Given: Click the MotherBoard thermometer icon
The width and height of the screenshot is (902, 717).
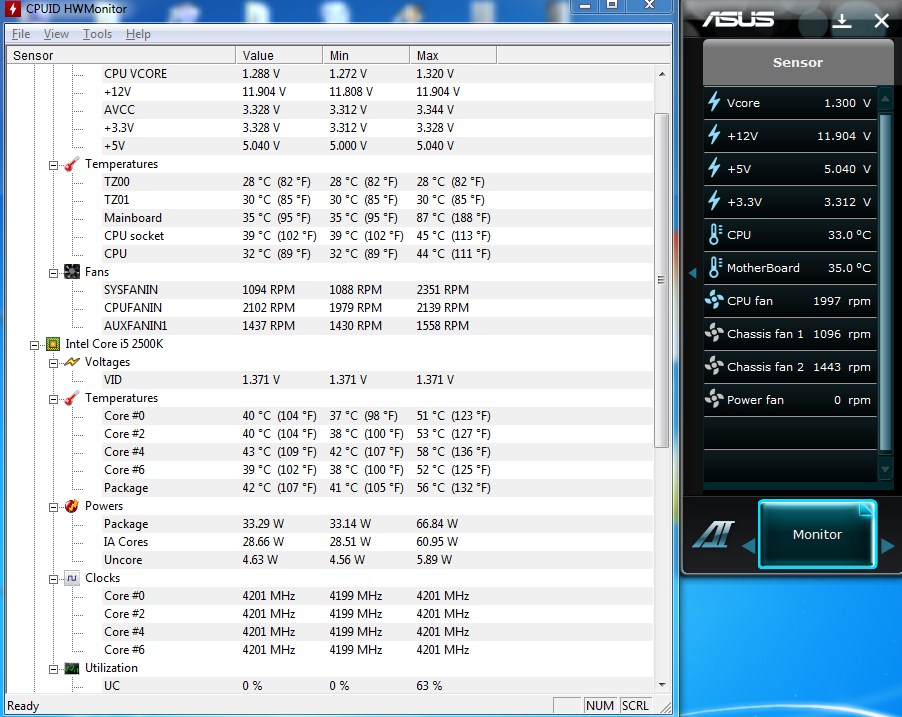Looking at the screenshot, I should (714, 267).
